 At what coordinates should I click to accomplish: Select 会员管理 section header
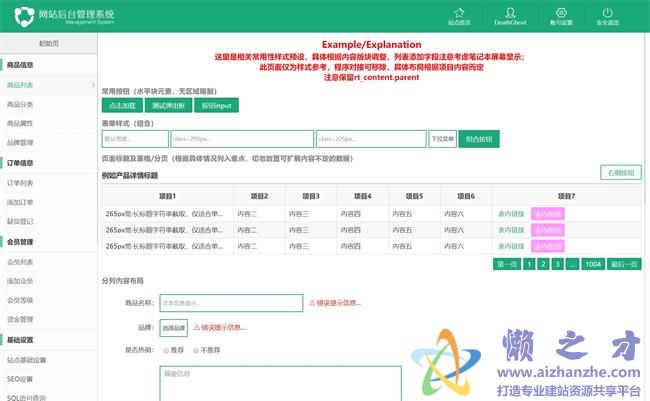point(20,242)
